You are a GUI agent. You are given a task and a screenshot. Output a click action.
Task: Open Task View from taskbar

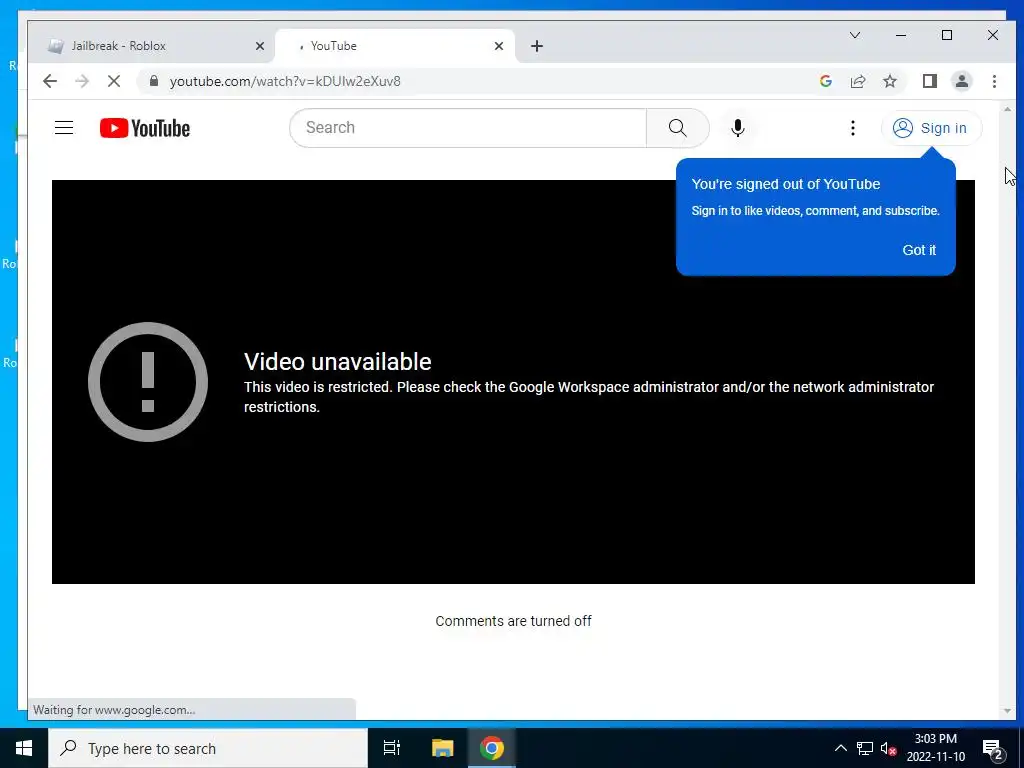[x=392, y=748]
